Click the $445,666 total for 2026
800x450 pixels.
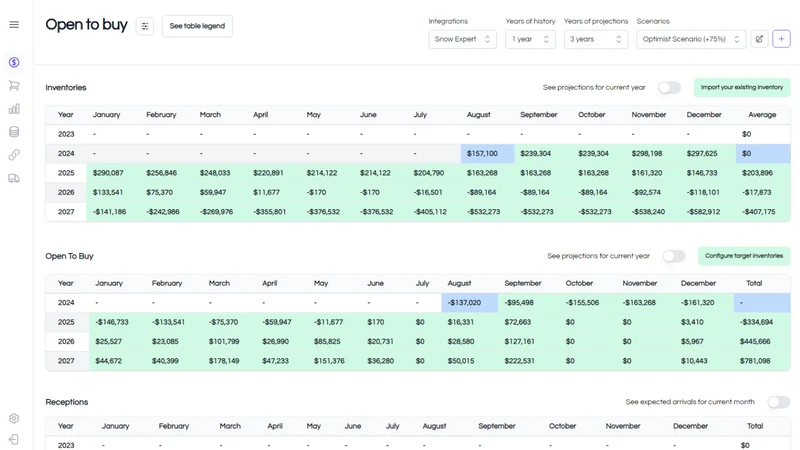tap(762, 341)
